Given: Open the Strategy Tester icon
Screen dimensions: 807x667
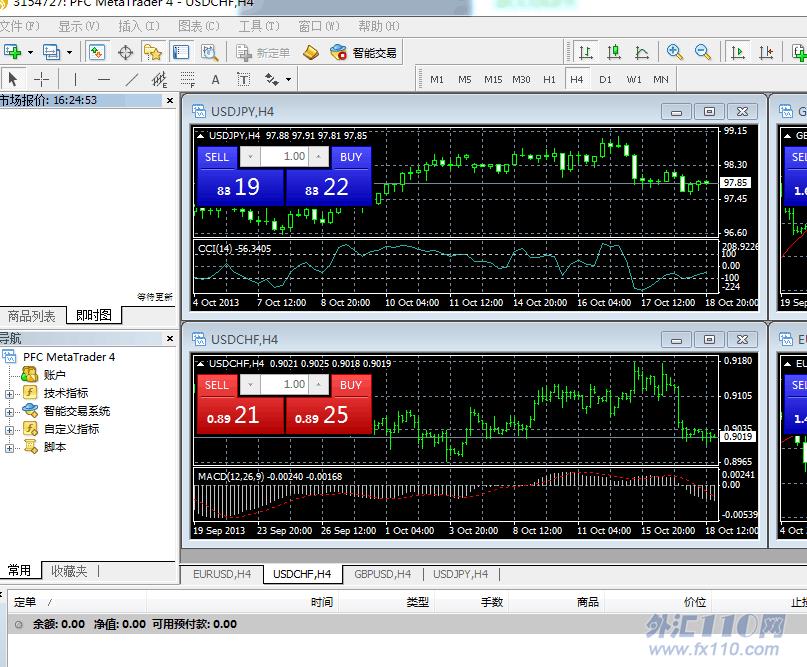Looking at the screenshot, I should coord(209,52).
